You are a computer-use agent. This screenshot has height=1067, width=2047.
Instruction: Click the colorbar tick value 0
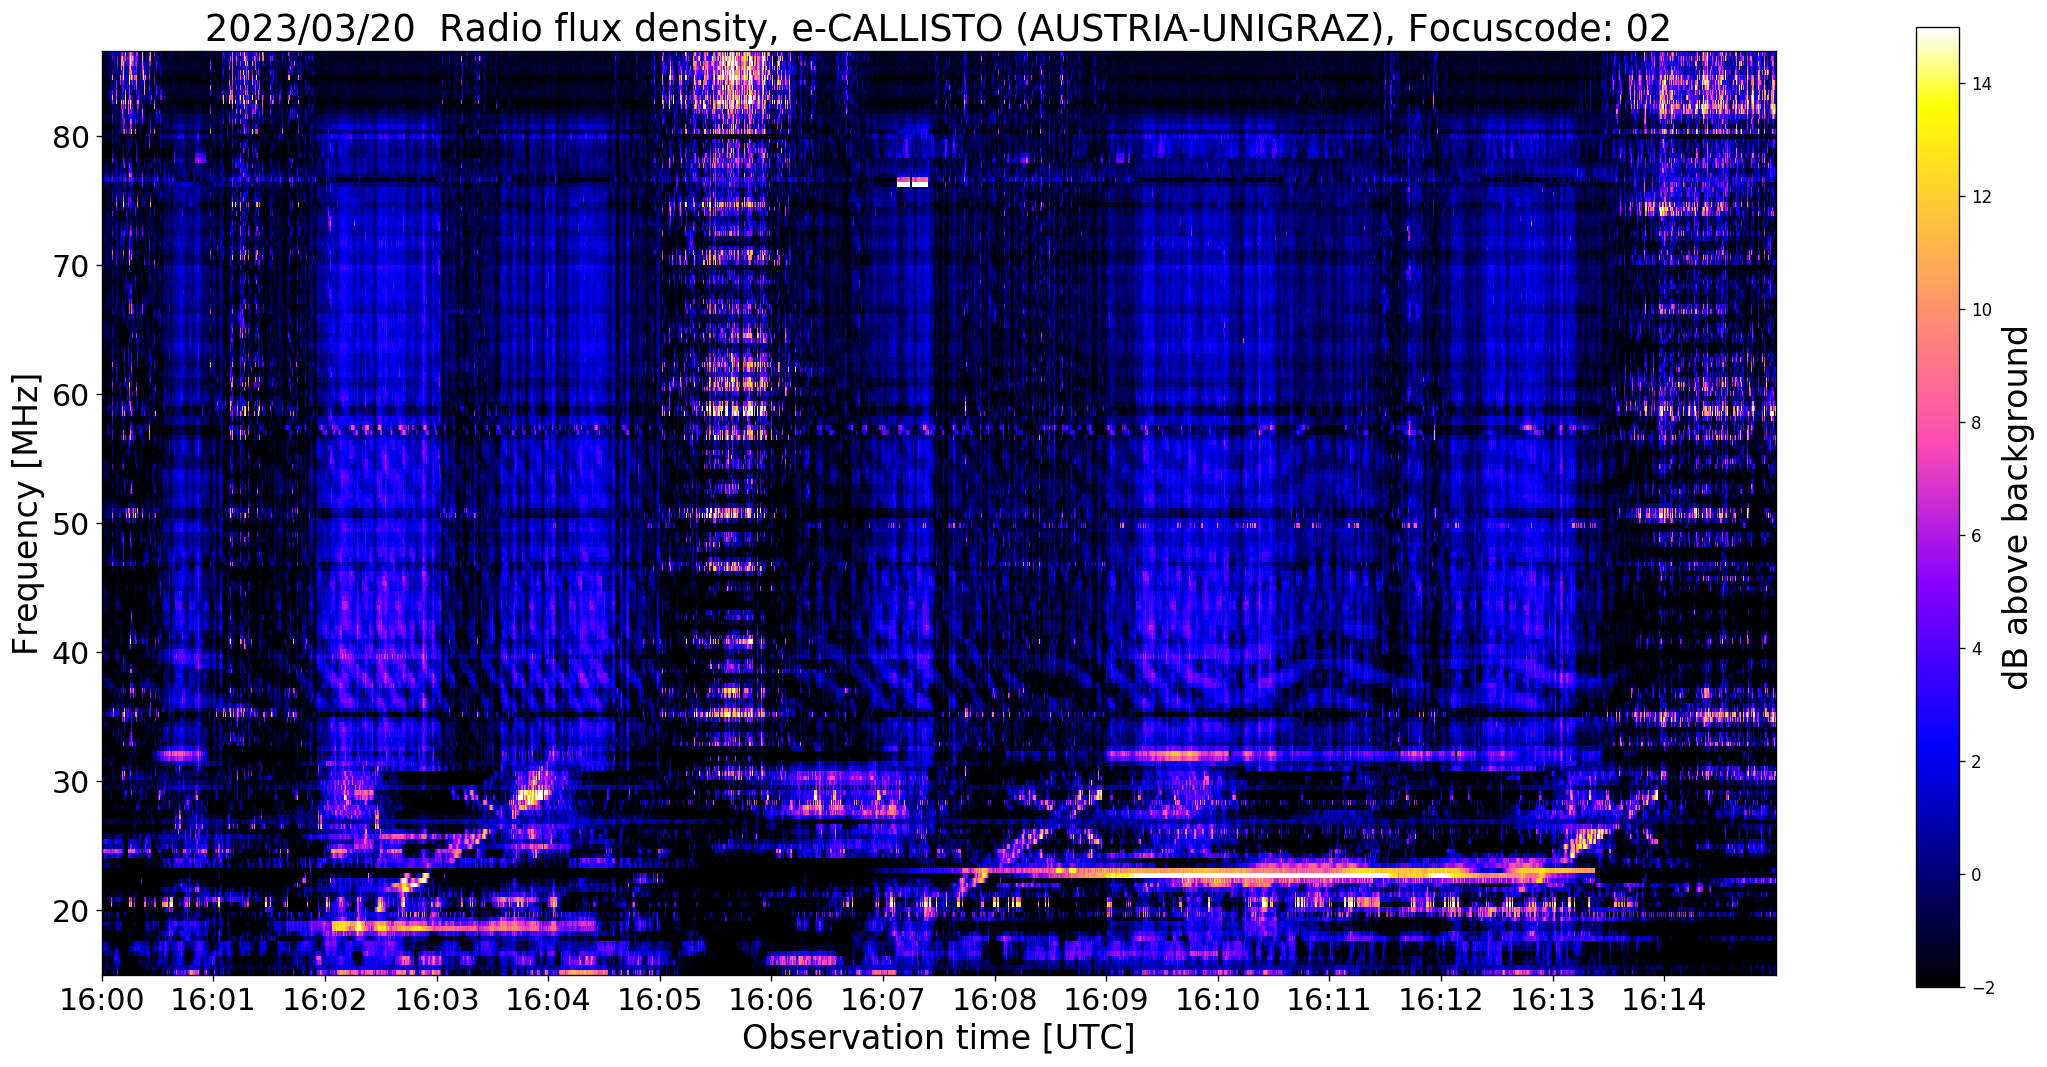coord(1974,875)
